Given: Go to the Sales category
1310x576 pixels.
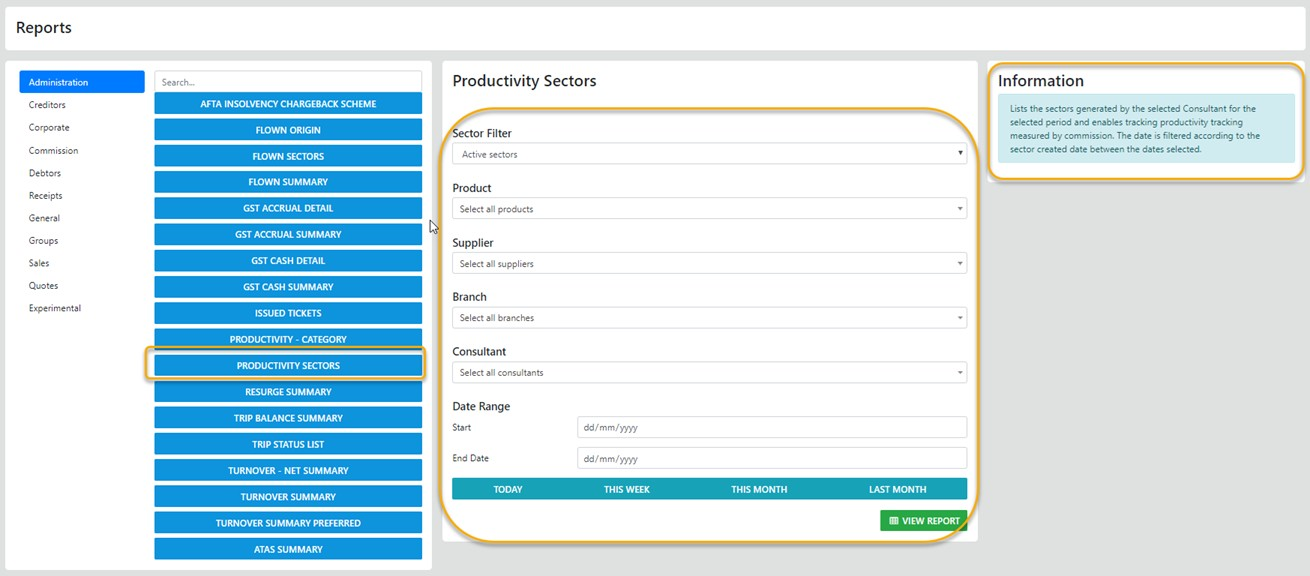Looking at the screenshot, I should tap(39, 263).
